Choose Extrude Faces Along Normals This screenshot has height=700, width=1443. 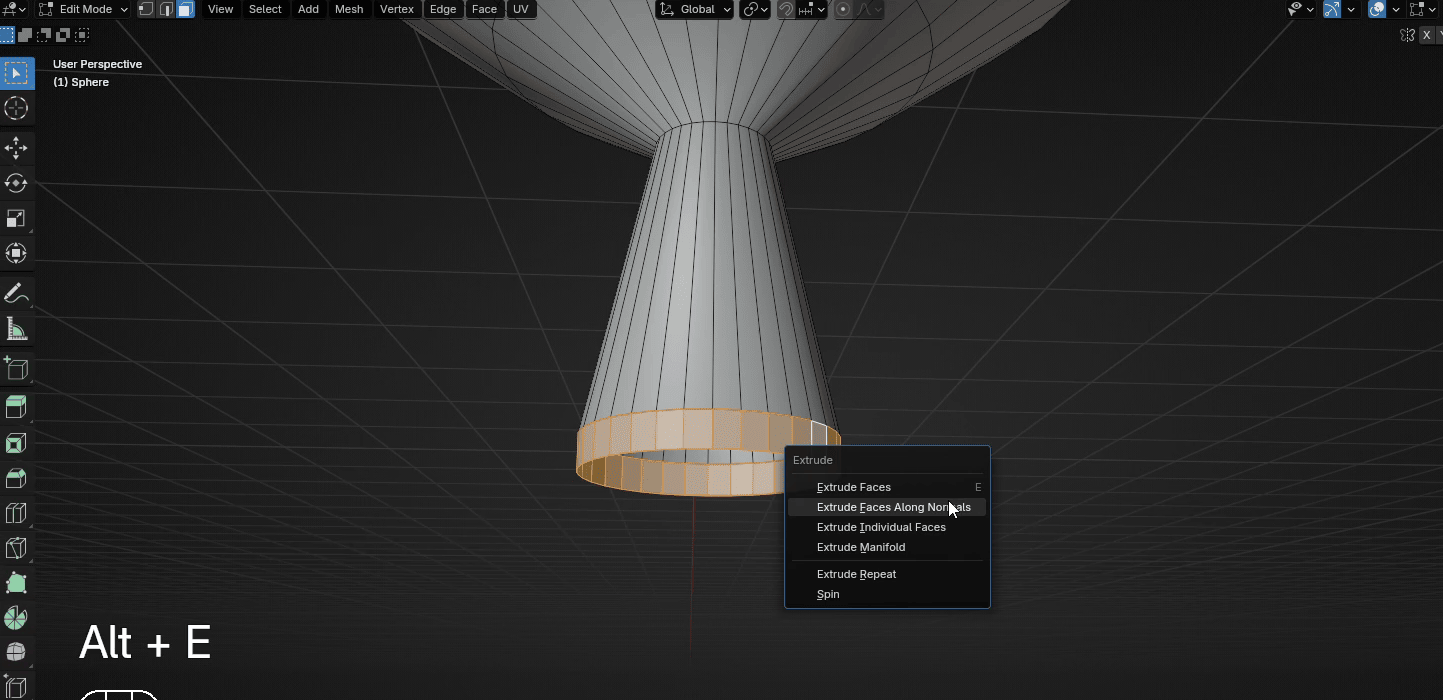[x=893, y=507]
